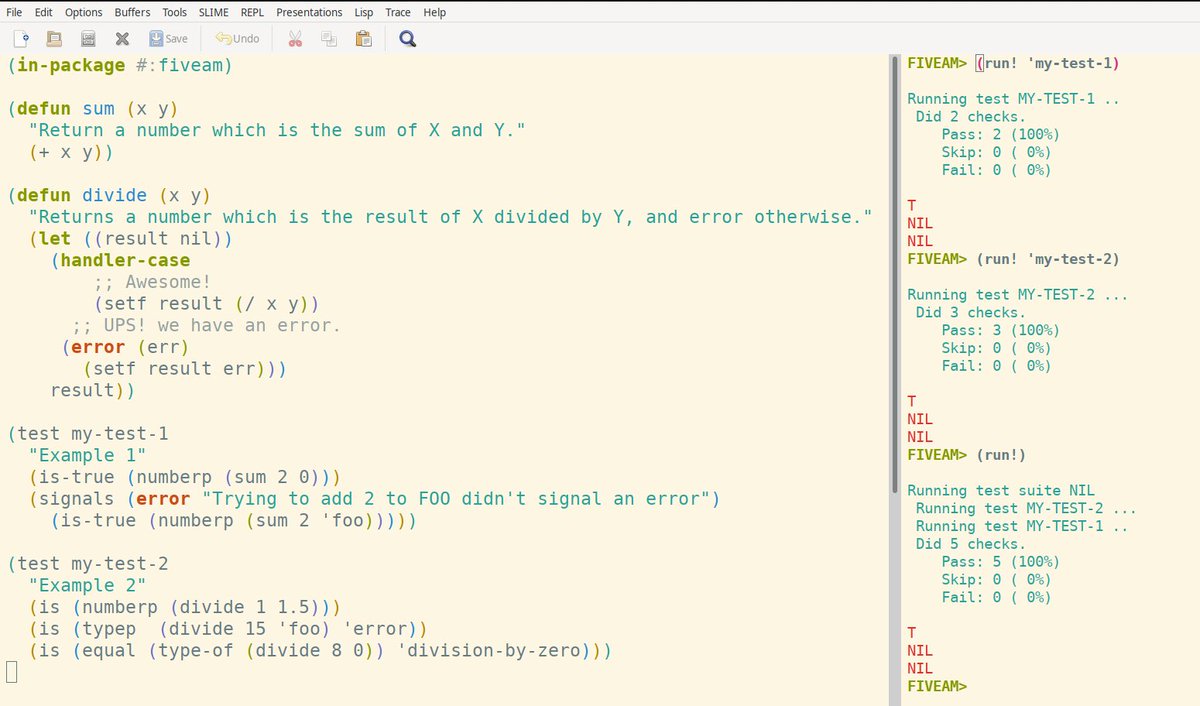Screen dimensions: 1200x706
Task: Open the Edit menu
Action: (x=44, y=12)
